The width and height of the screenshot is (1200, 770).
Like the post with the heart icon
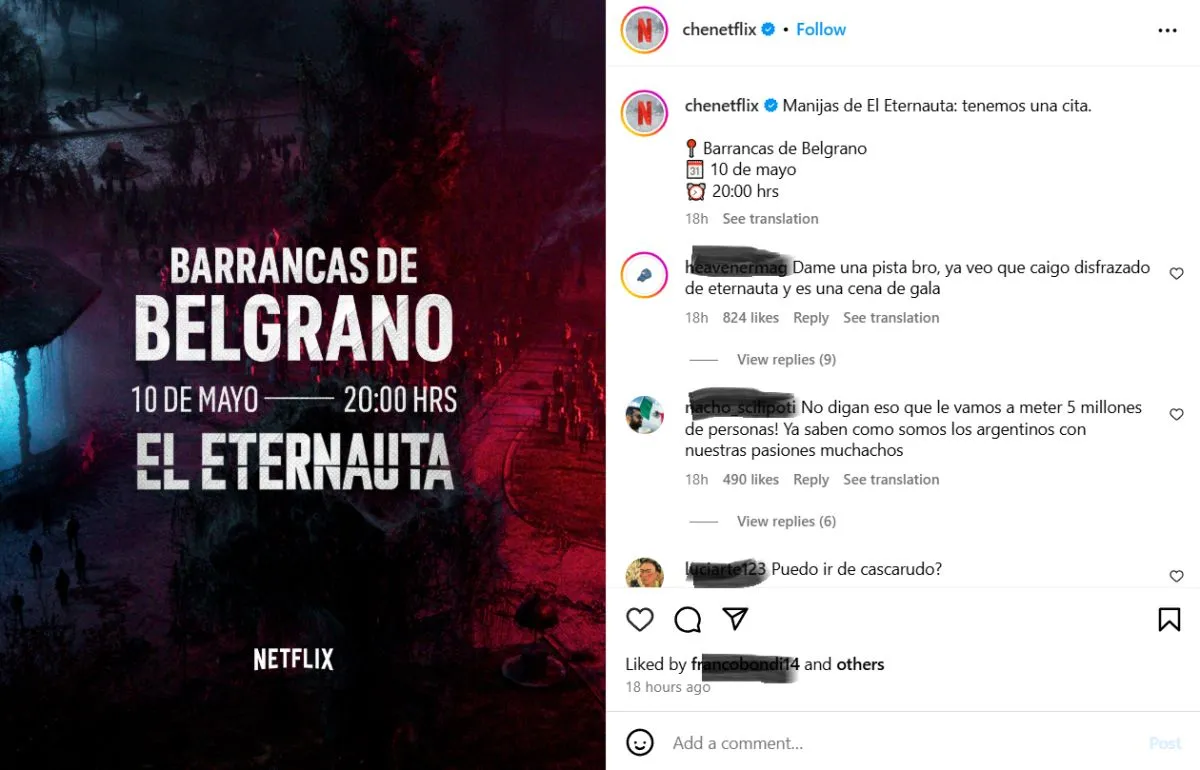(640, 619)
